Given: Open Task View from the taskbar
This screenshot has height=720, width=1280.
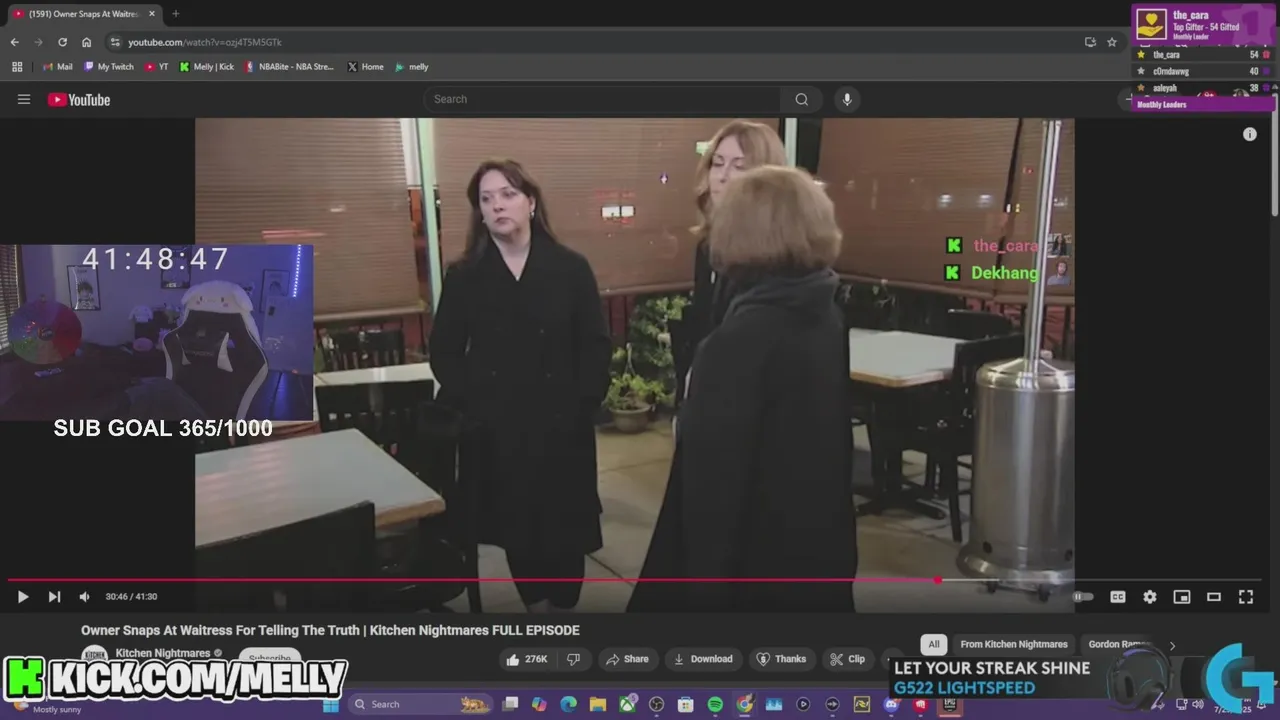Looking at the screenshot, I should [x=510, y=704].
